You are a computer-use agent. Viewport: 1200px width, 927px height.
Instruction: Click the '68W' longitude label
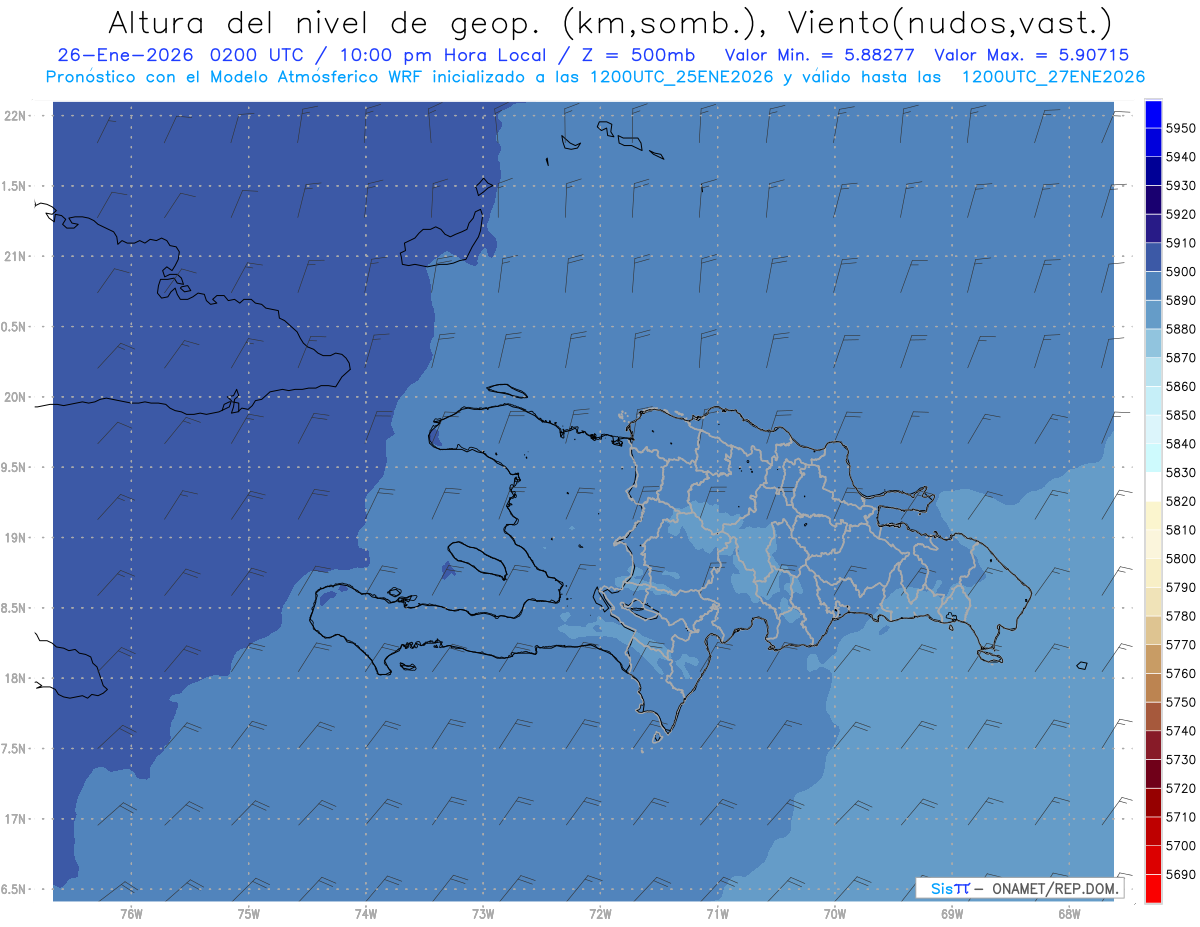point(1069,914)
